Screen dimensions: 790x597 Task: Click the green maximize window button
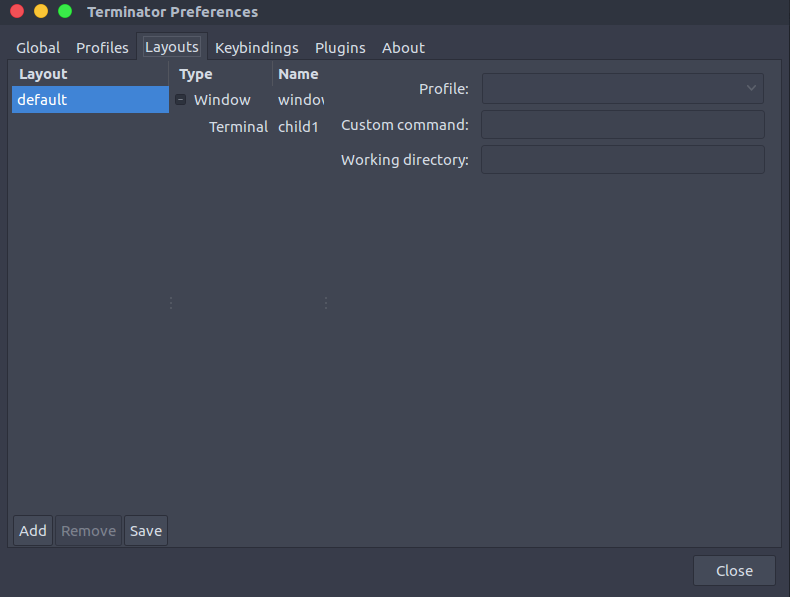pyautogui.click(x=65, y=11)
